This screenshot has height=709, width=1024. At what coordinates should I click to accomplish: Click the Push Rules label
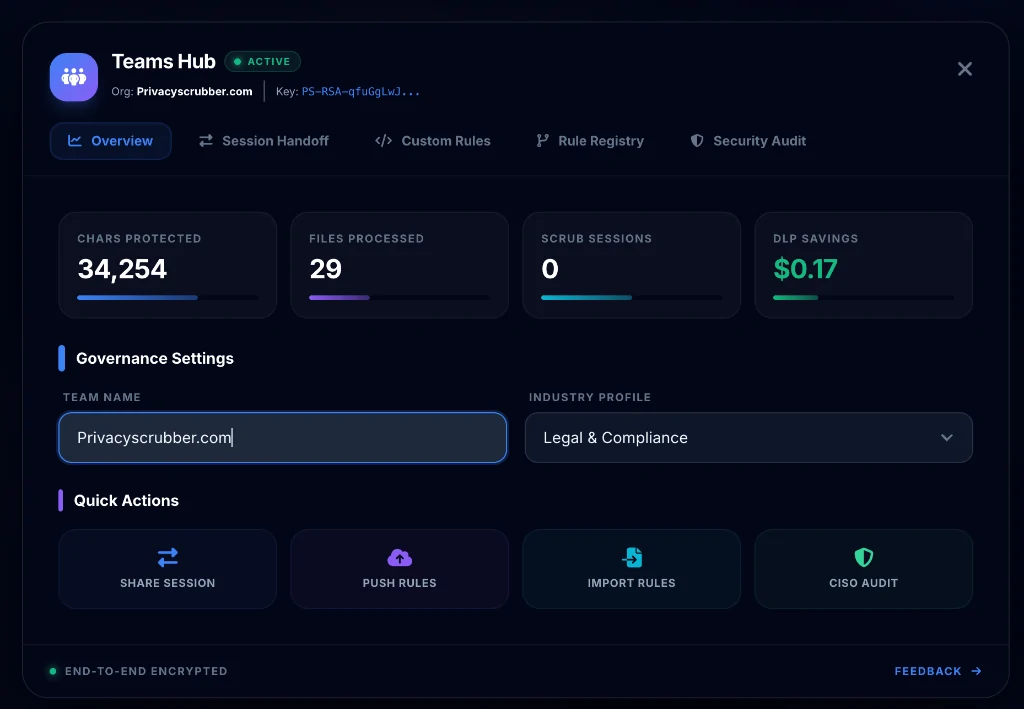[400, 583]
